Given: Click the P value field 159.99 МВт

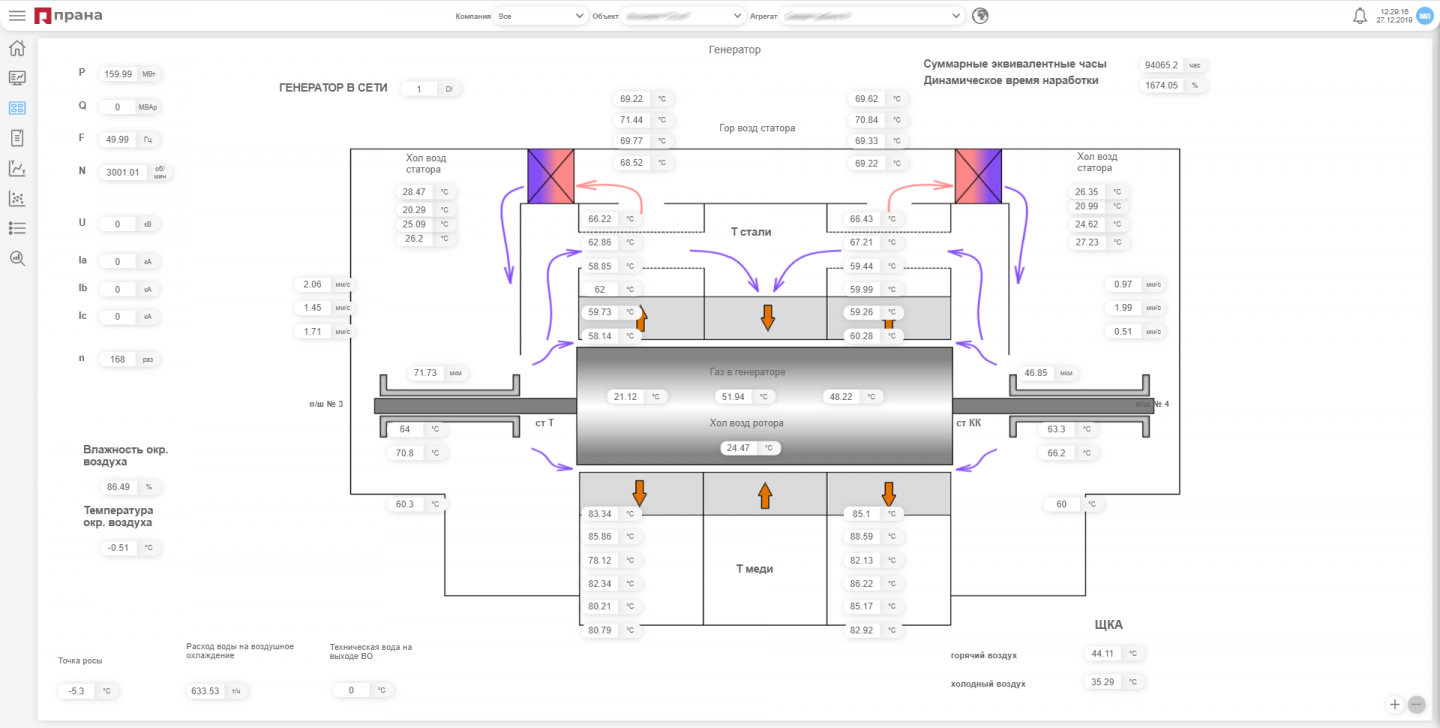Looking at the screenshot, I should click(131, 73).
